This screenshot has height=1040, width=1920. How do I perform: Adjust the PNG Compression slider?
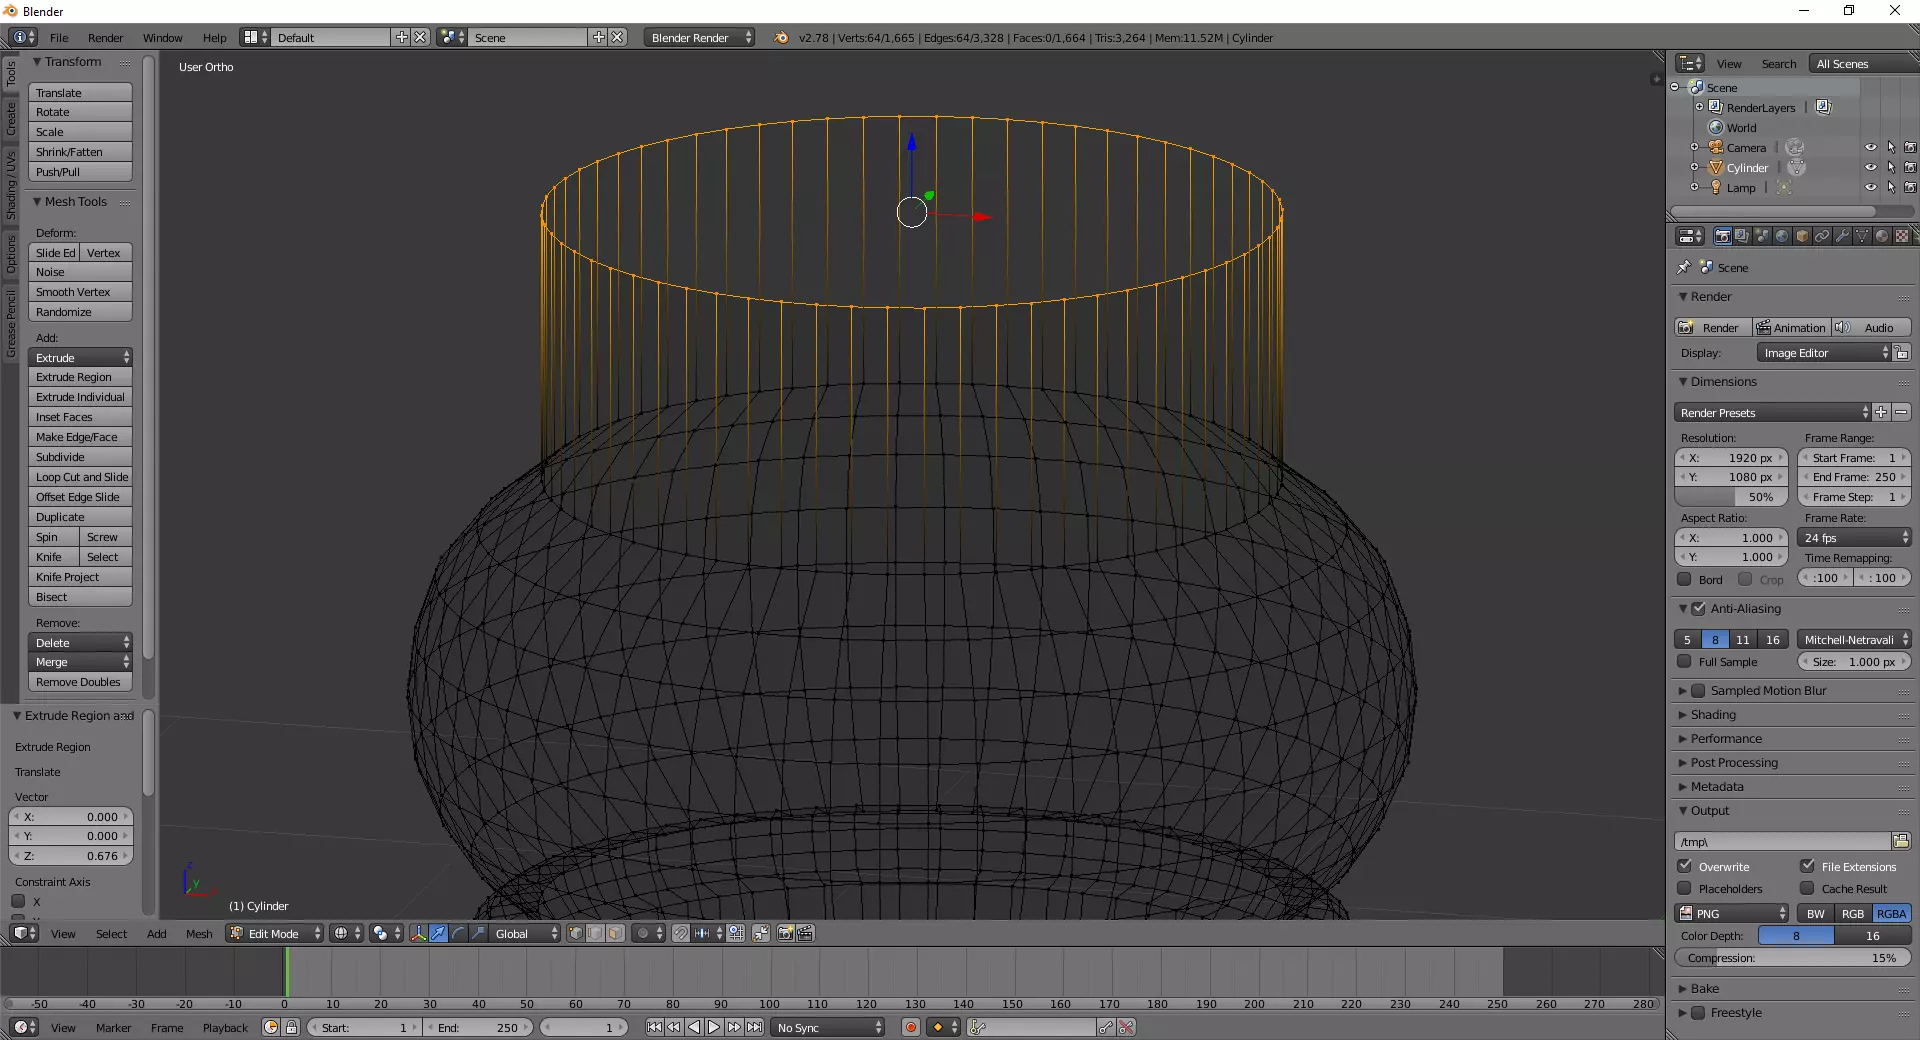[1791, 958]
